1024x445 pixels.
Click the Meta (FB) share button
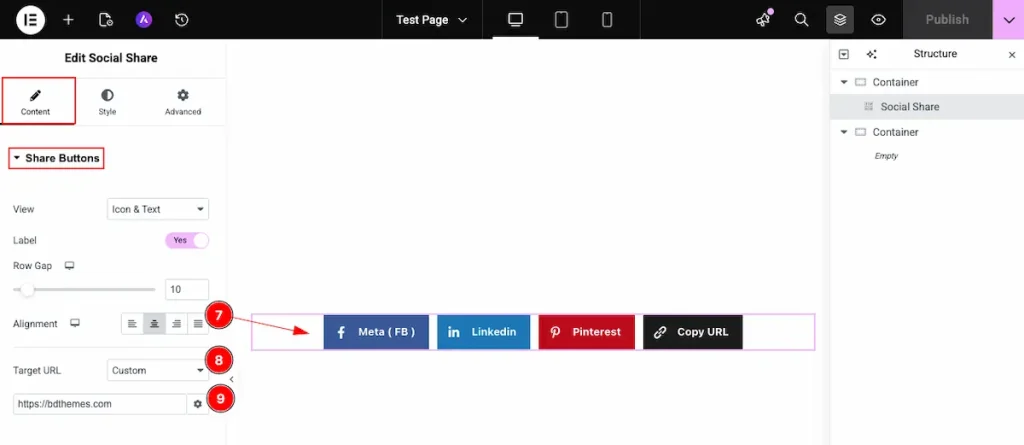(x=376, y=332)
